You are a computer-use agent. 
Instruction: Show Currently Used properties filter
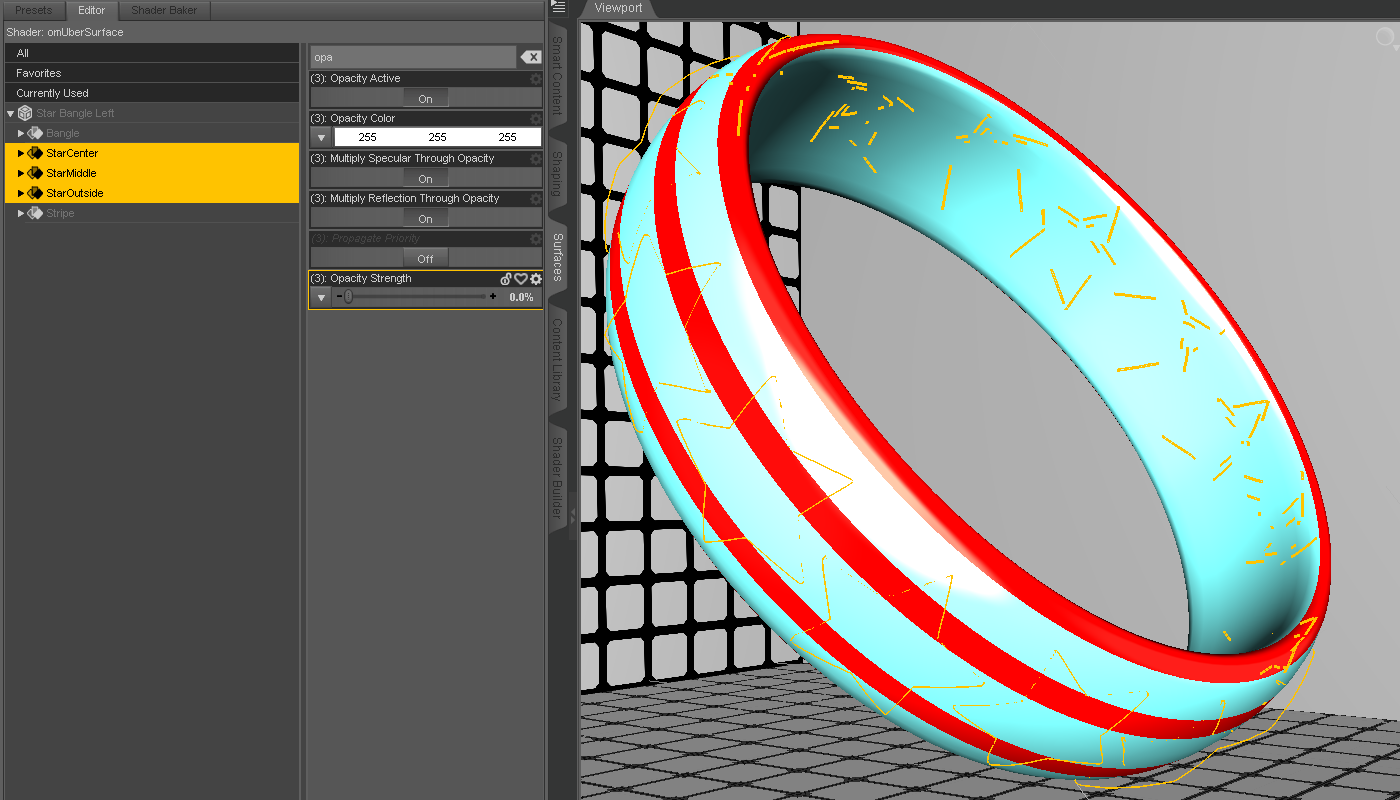point(152,93)
